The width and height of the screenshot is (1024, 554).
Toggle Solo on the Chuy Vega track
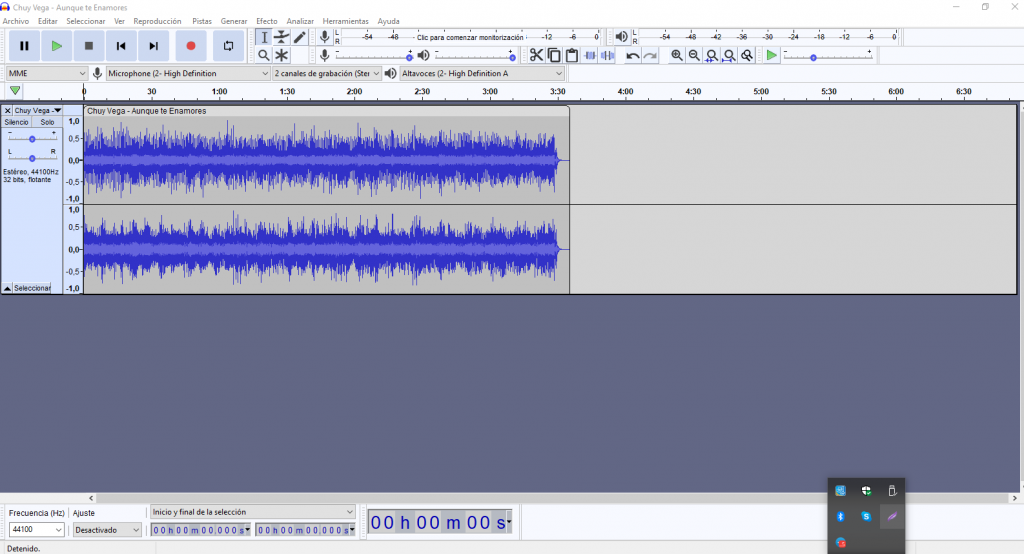coord(47,122)
